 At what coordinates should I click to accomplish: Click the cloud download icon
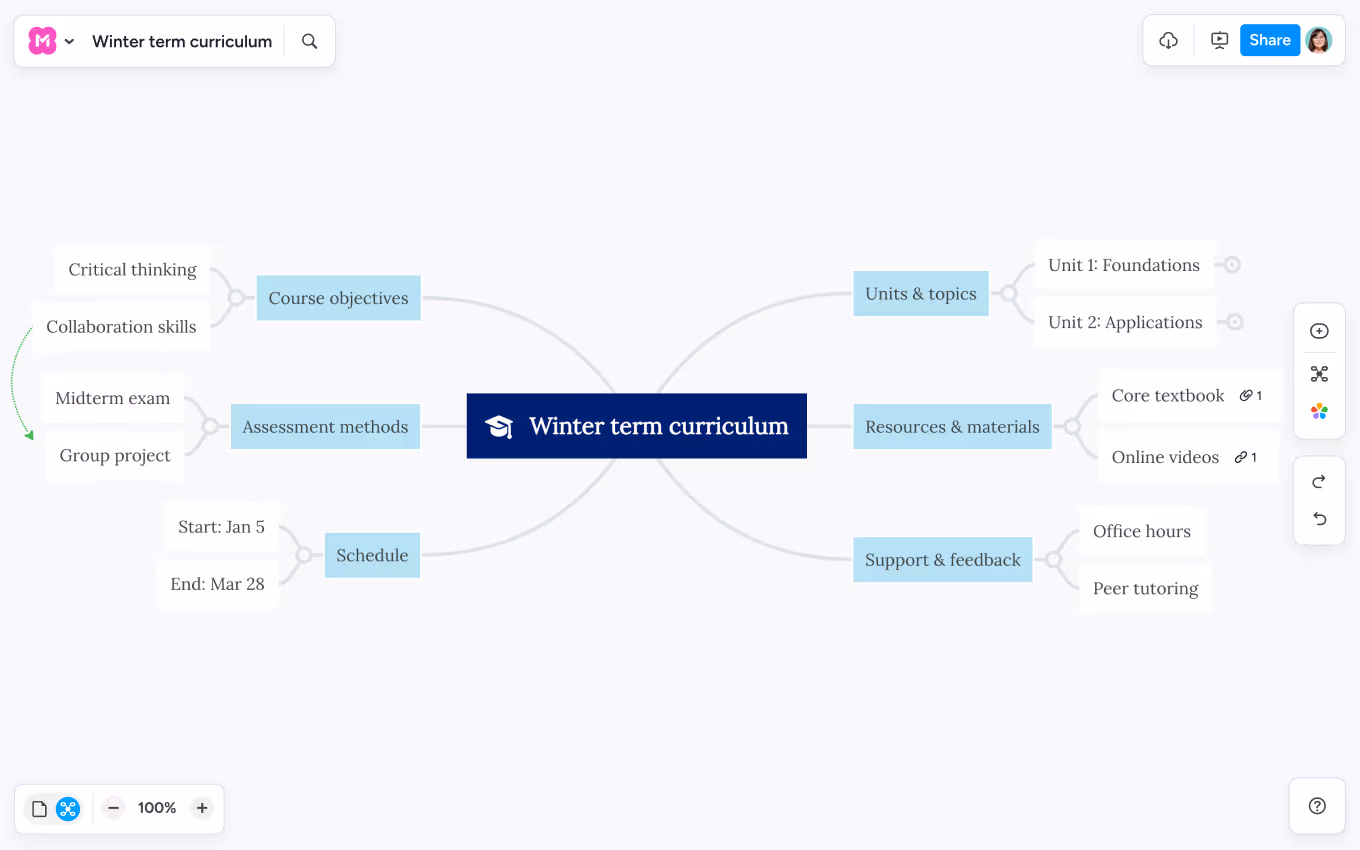(x=1168, y=41)
